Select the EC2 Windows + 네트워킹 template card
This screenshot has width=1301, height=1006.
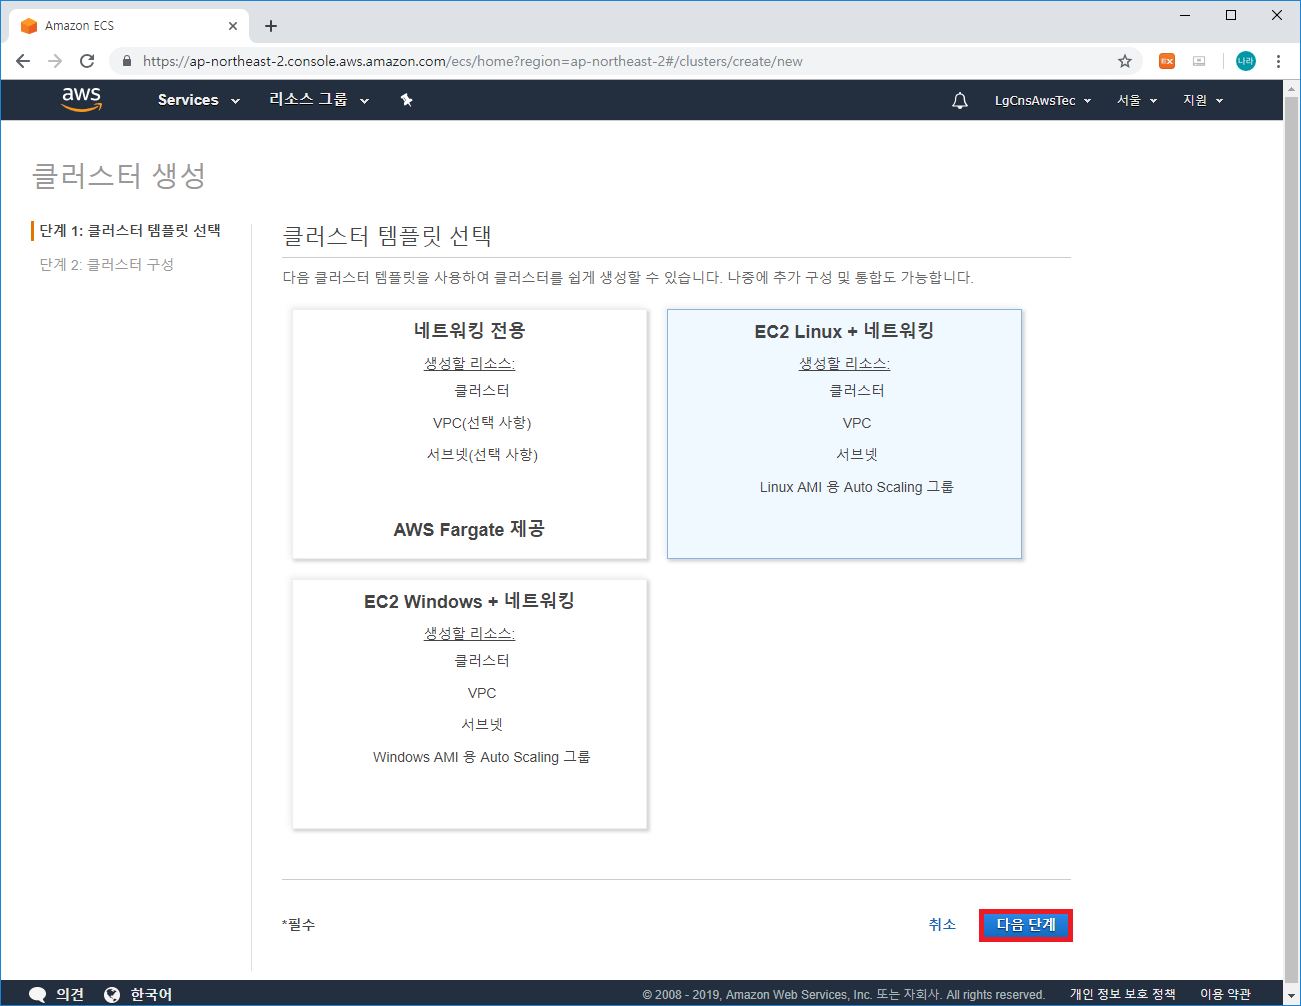(x=469, y=704)
